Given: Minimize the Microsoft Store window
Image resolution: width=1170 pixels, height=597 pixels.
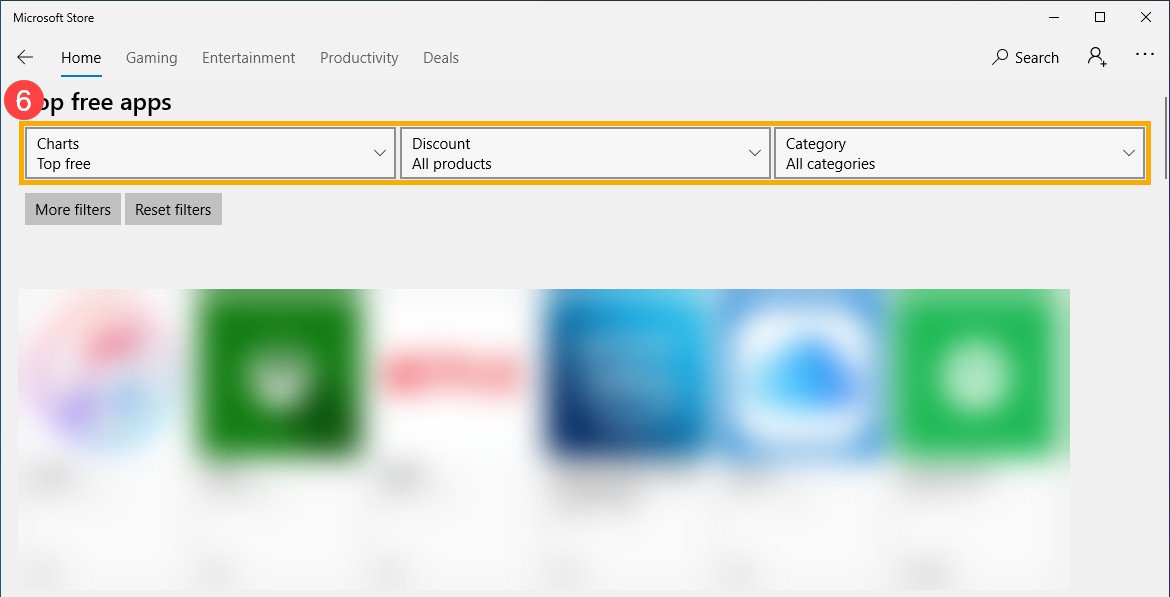Looking at the screenshot, I should tap(1054, 17).
